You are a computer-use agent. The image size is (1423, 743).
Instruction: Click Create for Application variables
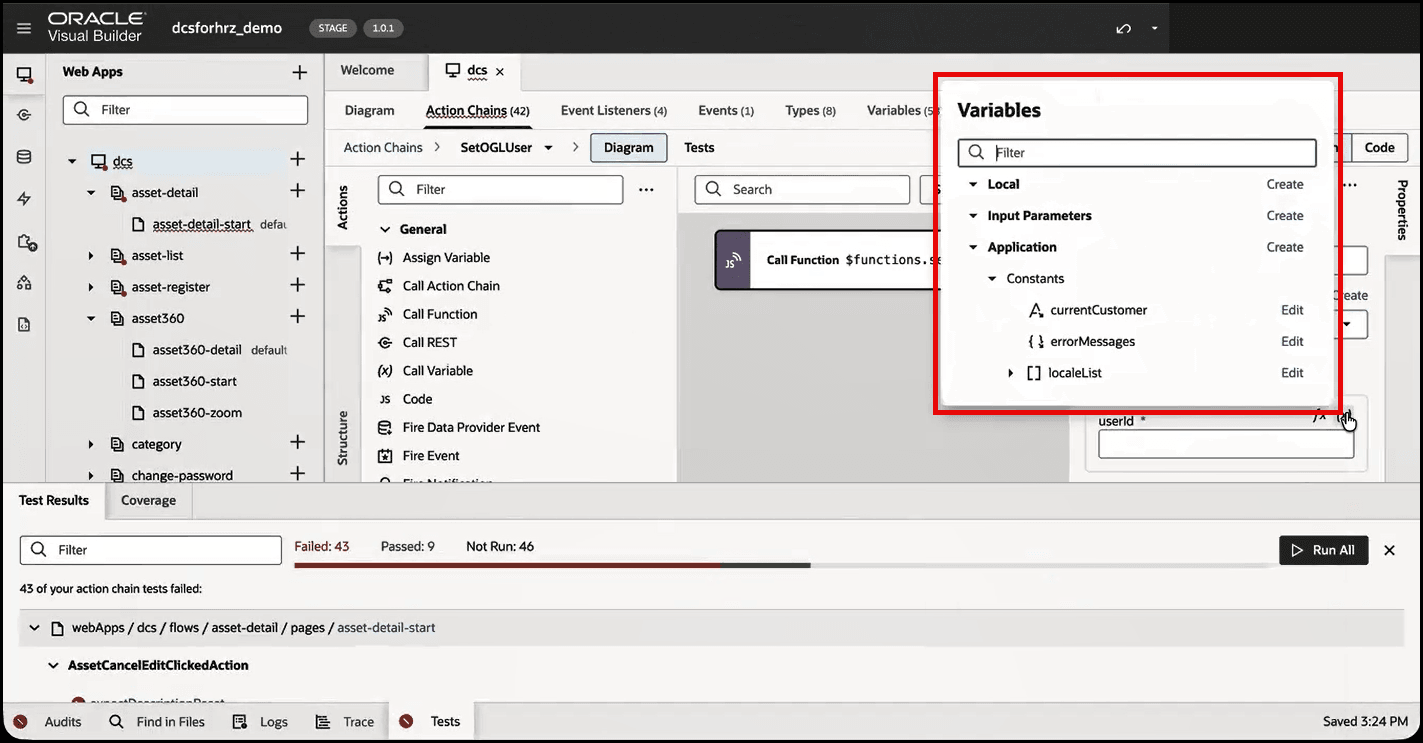click(1285, 247)
